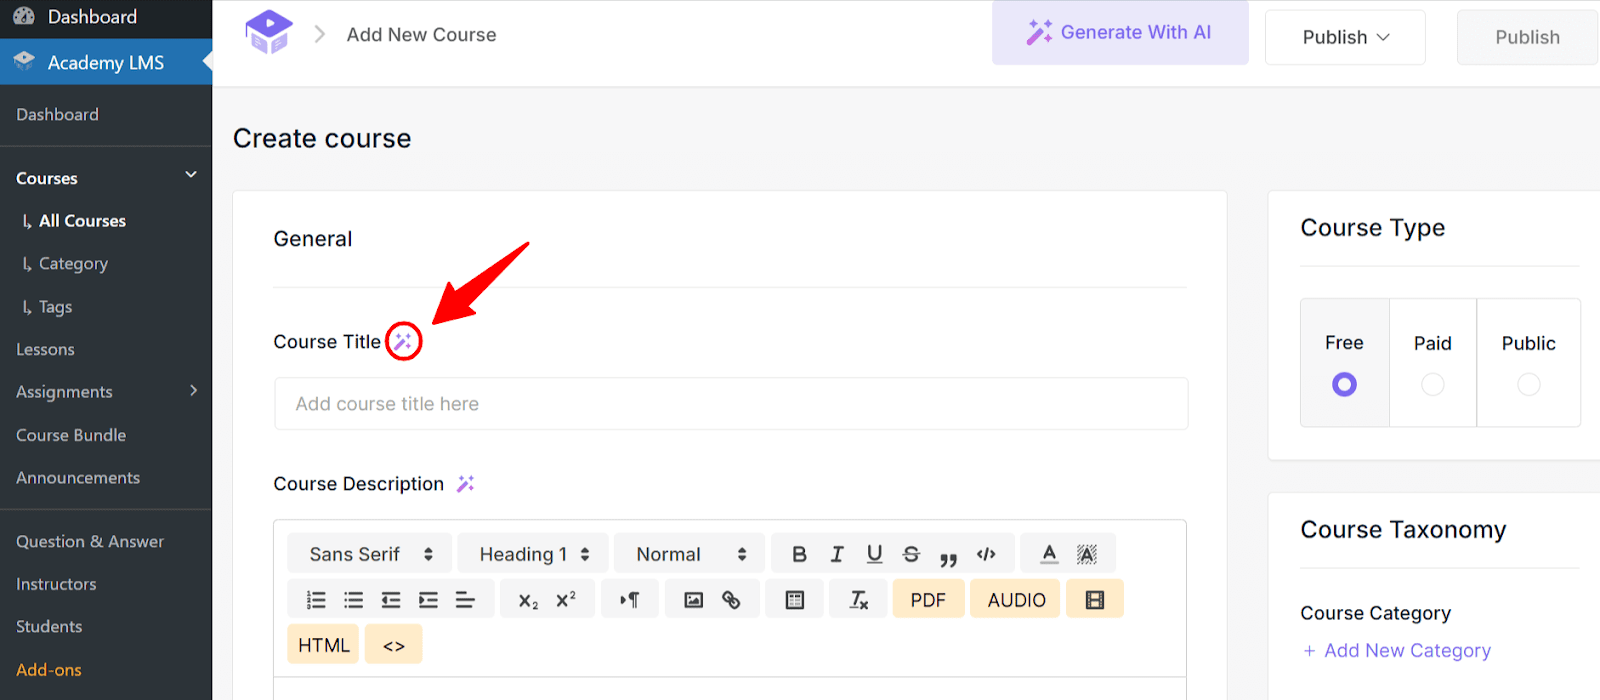Increase indent of the text
The width and height of the screenshot is (1600, 700).
coord(428,600)
